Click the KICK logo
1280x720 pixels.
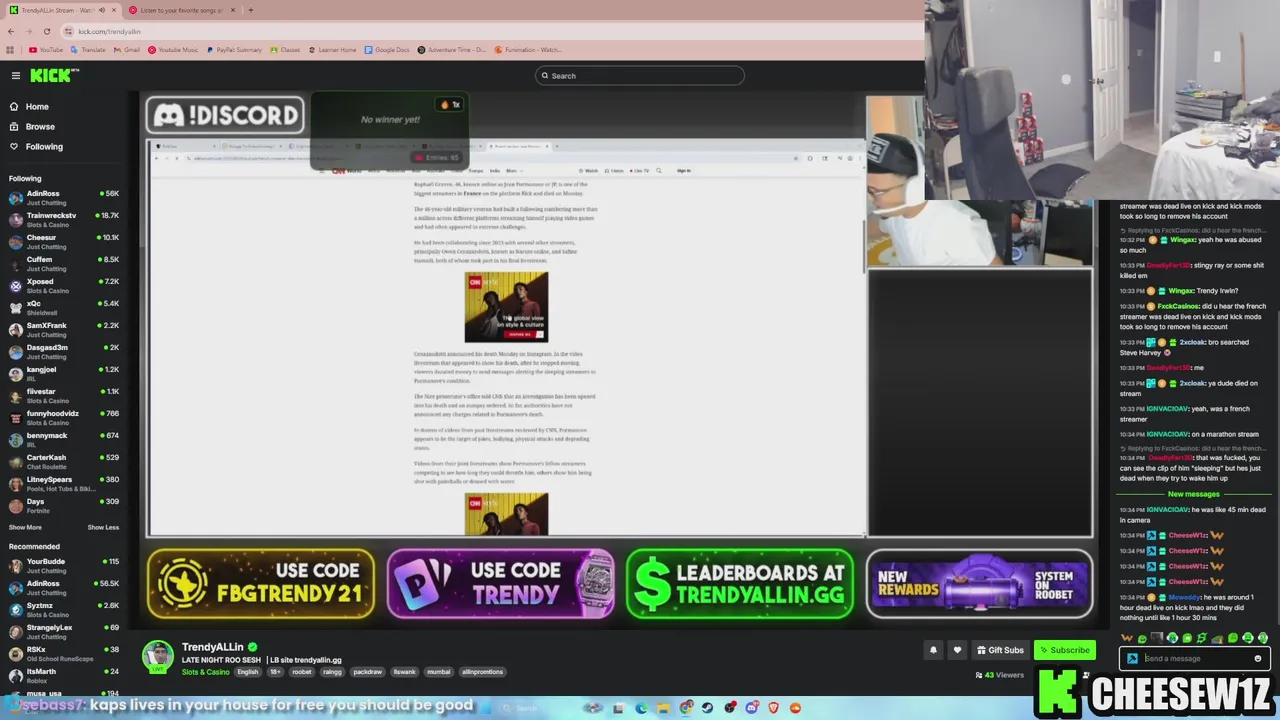coord(52,75)
